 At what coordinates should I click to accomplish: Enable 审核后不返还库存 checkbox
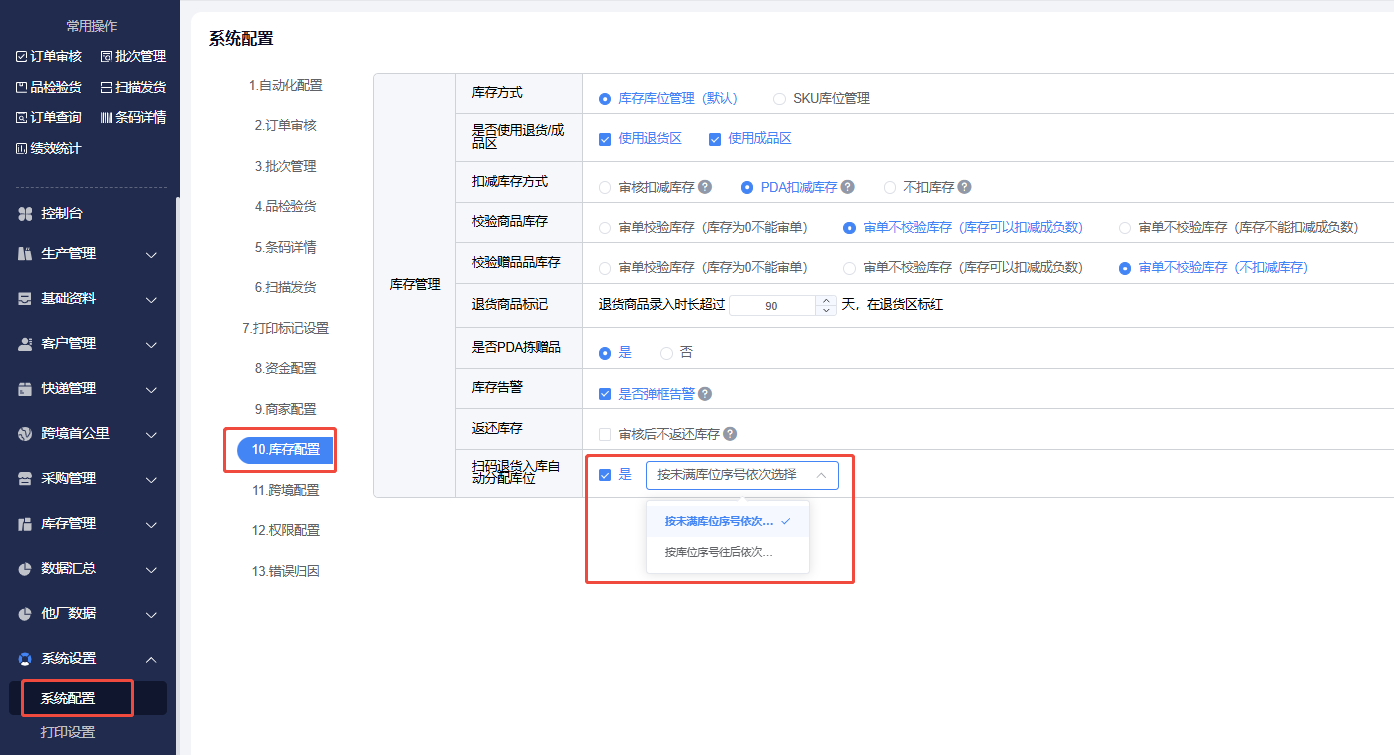click(605, 434)
